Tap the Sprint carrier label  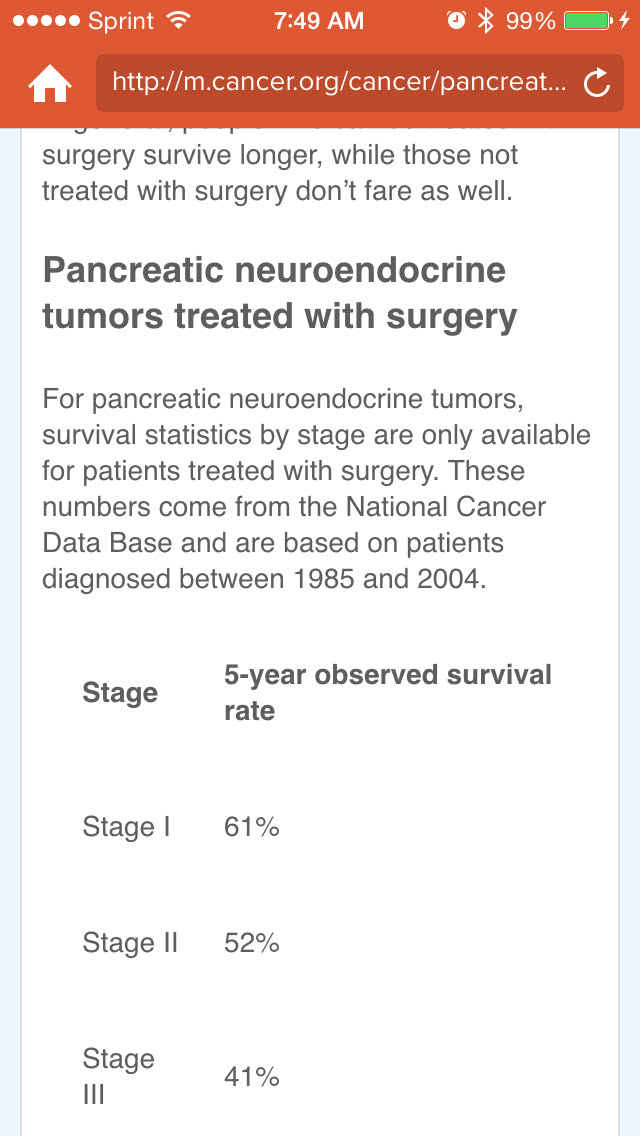[122, 20]
